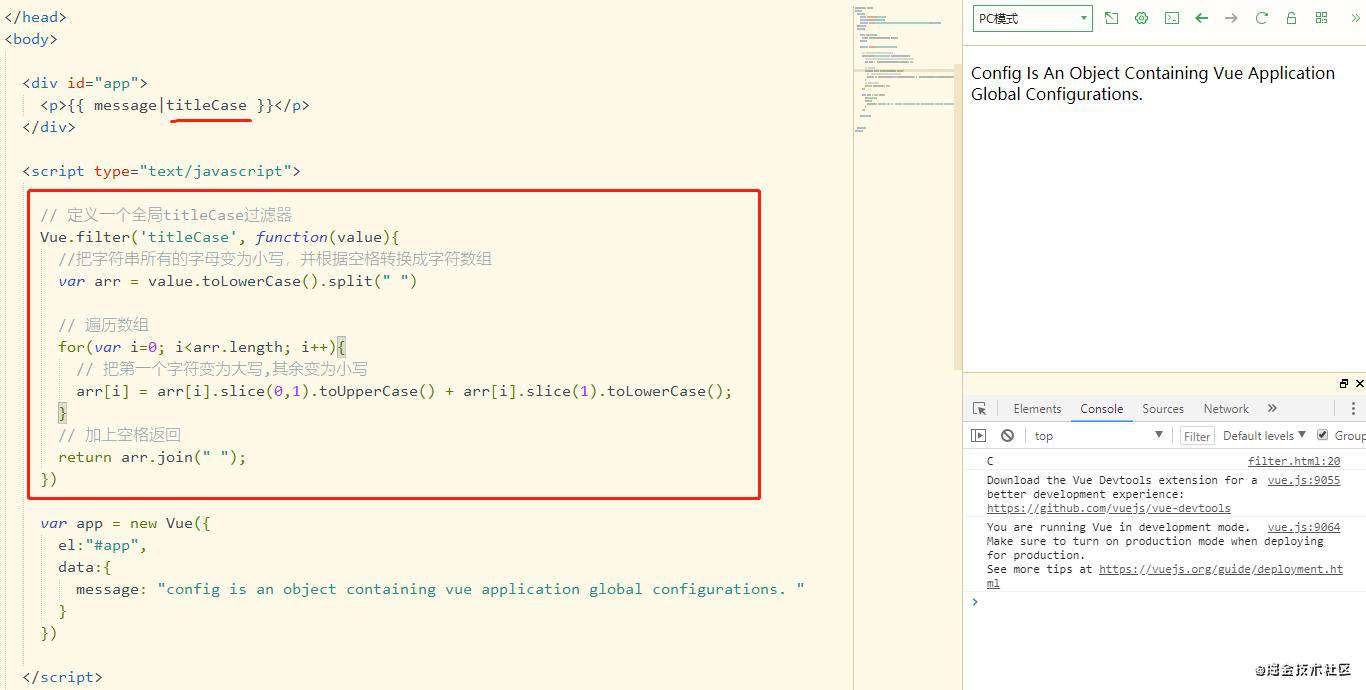Show the QR code for preview
This screenshot has height=690, width=1366.
[1321, 18]
